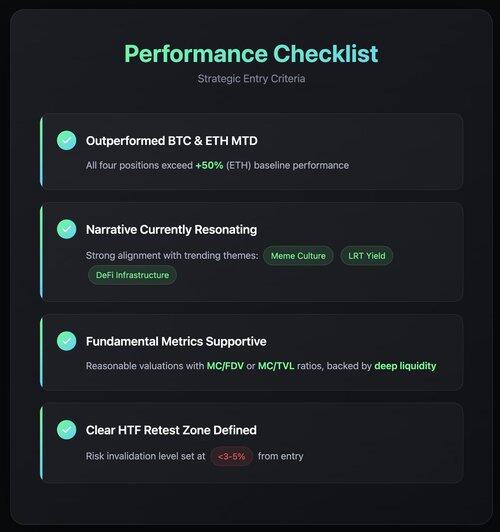Click the deep liquidity highlighted text
The image size is (500, 532).
405,366
